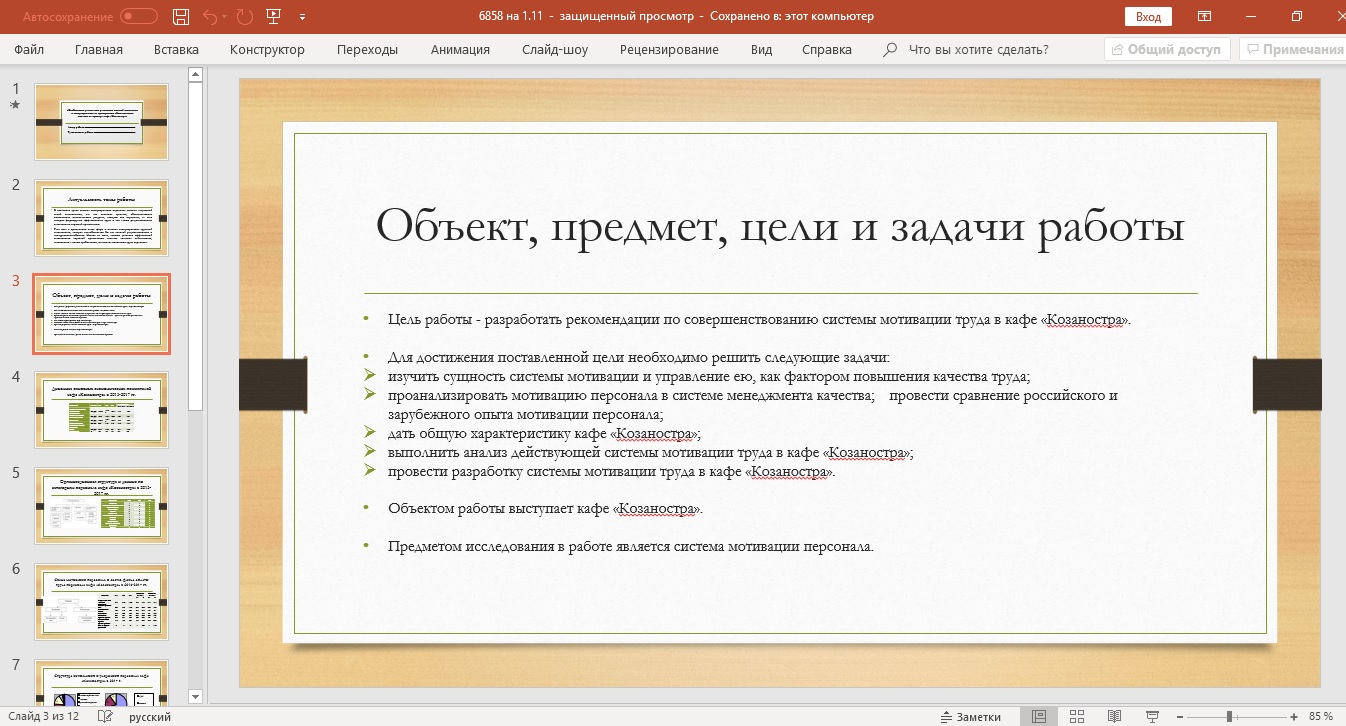
Task: Switch to Slide Sorter view icon
Action: [1078, 716]
